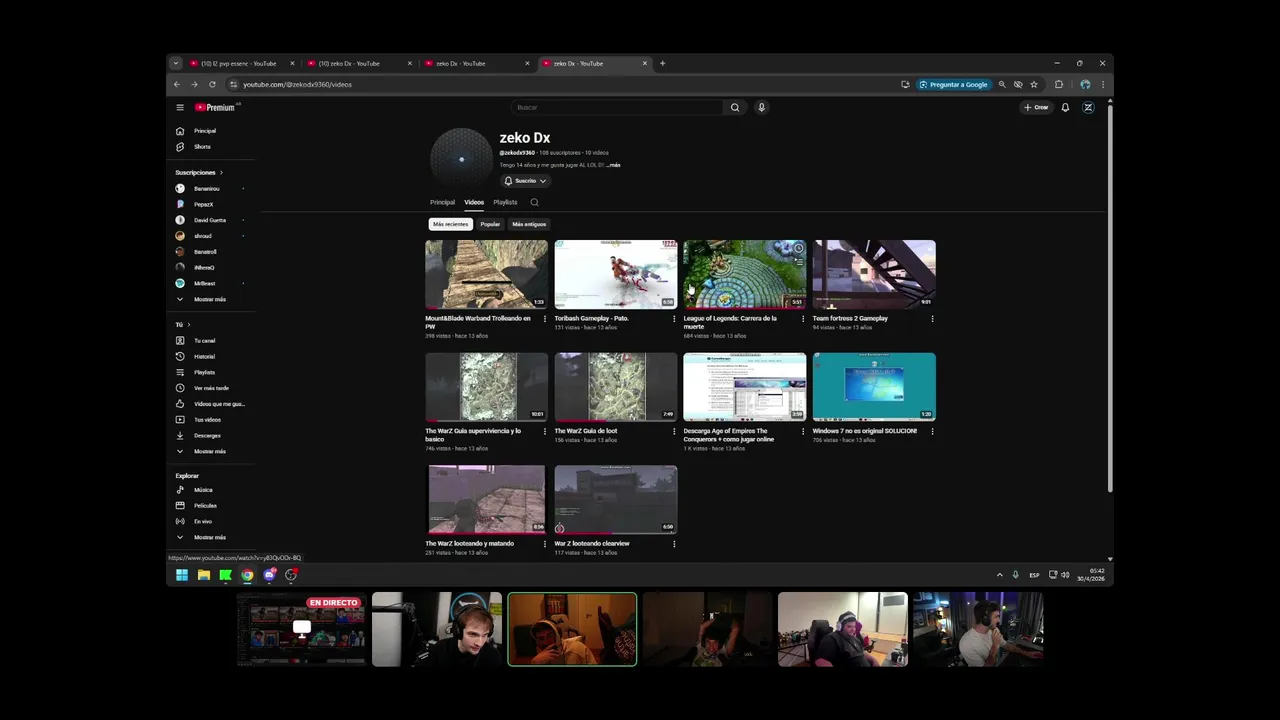
Task: Open the shroud subscription channel
Action: [x=202, y=236]
